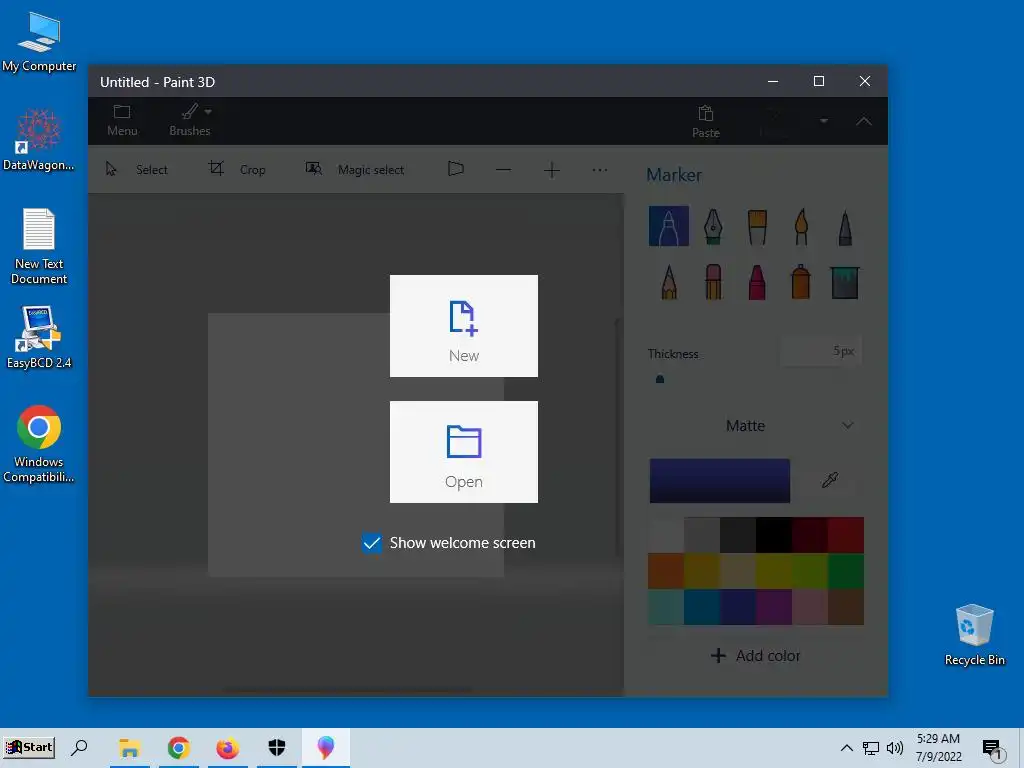Choose the bright red swatch
This screenshot has width=1024, height=768.
846,536
